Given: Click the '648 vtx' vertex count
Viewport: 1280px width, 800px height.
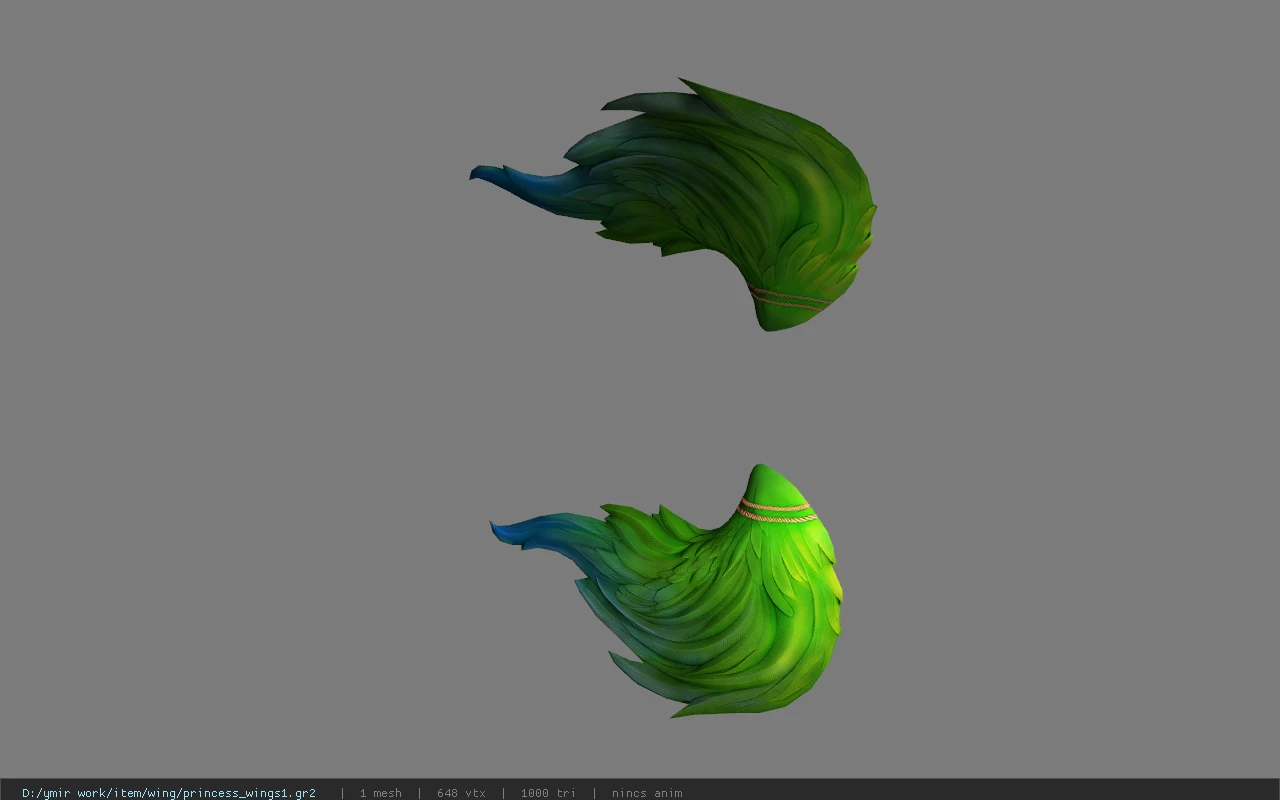Looking at the screenshot, I should [x=461, y=793].
